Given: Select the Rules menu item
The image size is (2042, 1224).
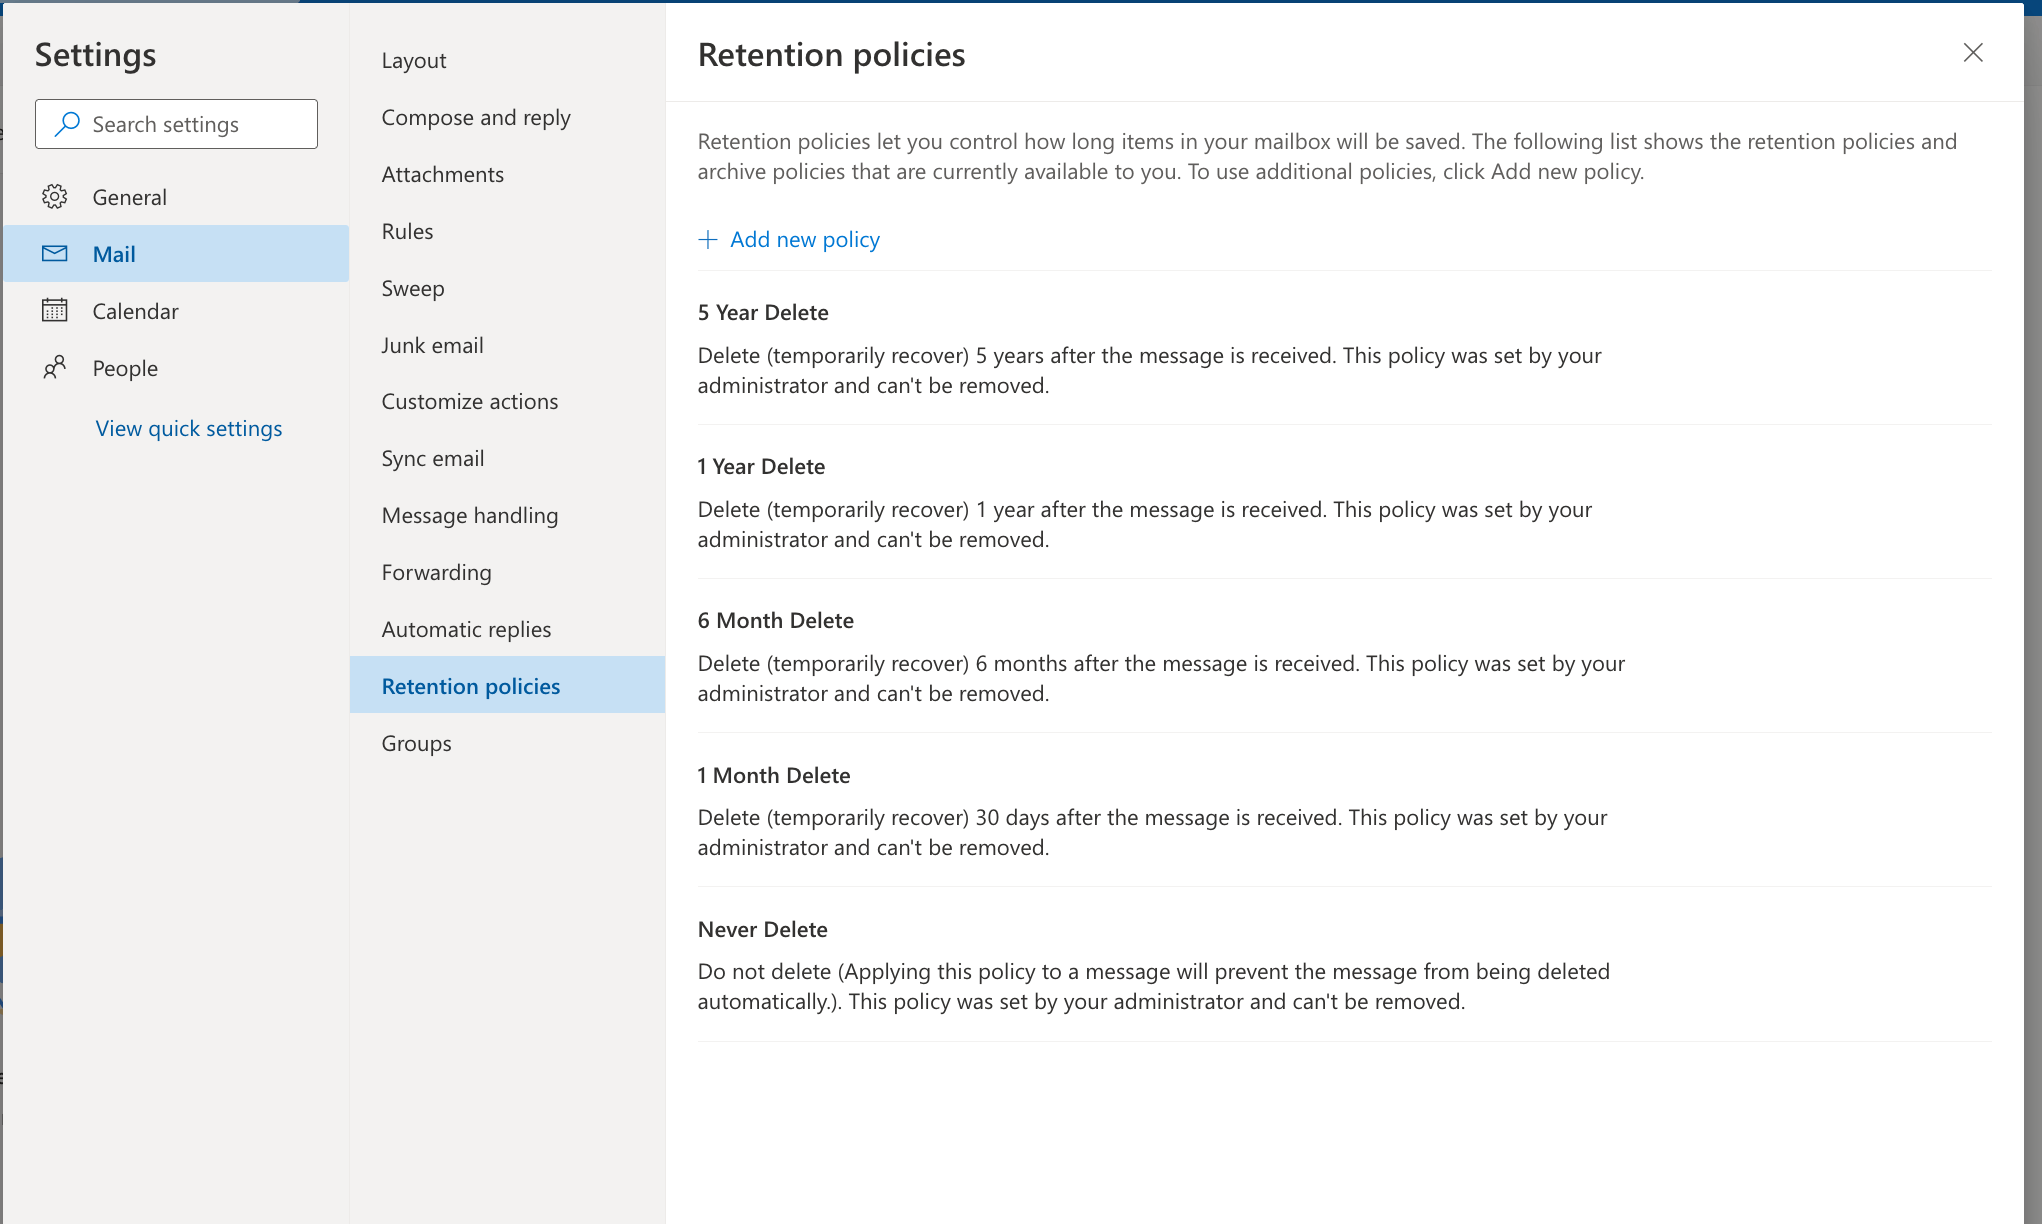Looking at the screenshot, I should point(407,231).
